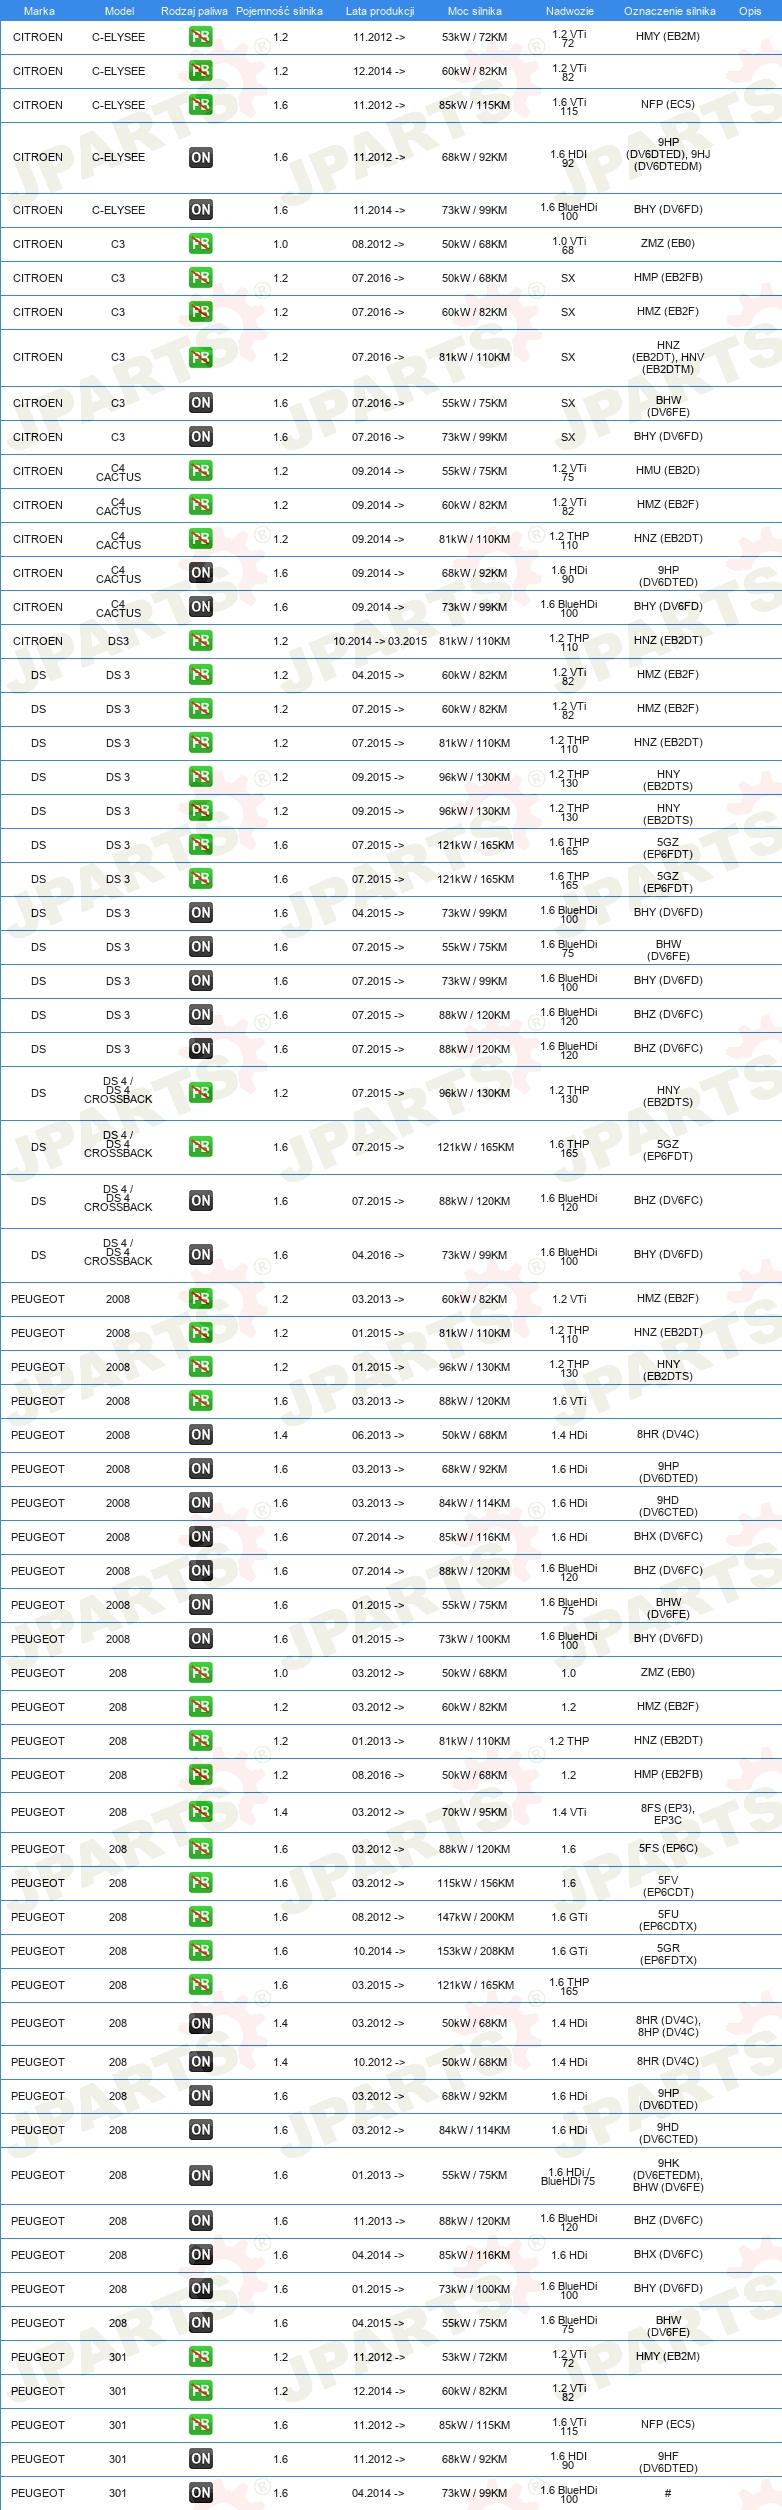
Task: Click diesel ON icon in DS 4 Crossback 04.2016 row
Action: 201,1255
